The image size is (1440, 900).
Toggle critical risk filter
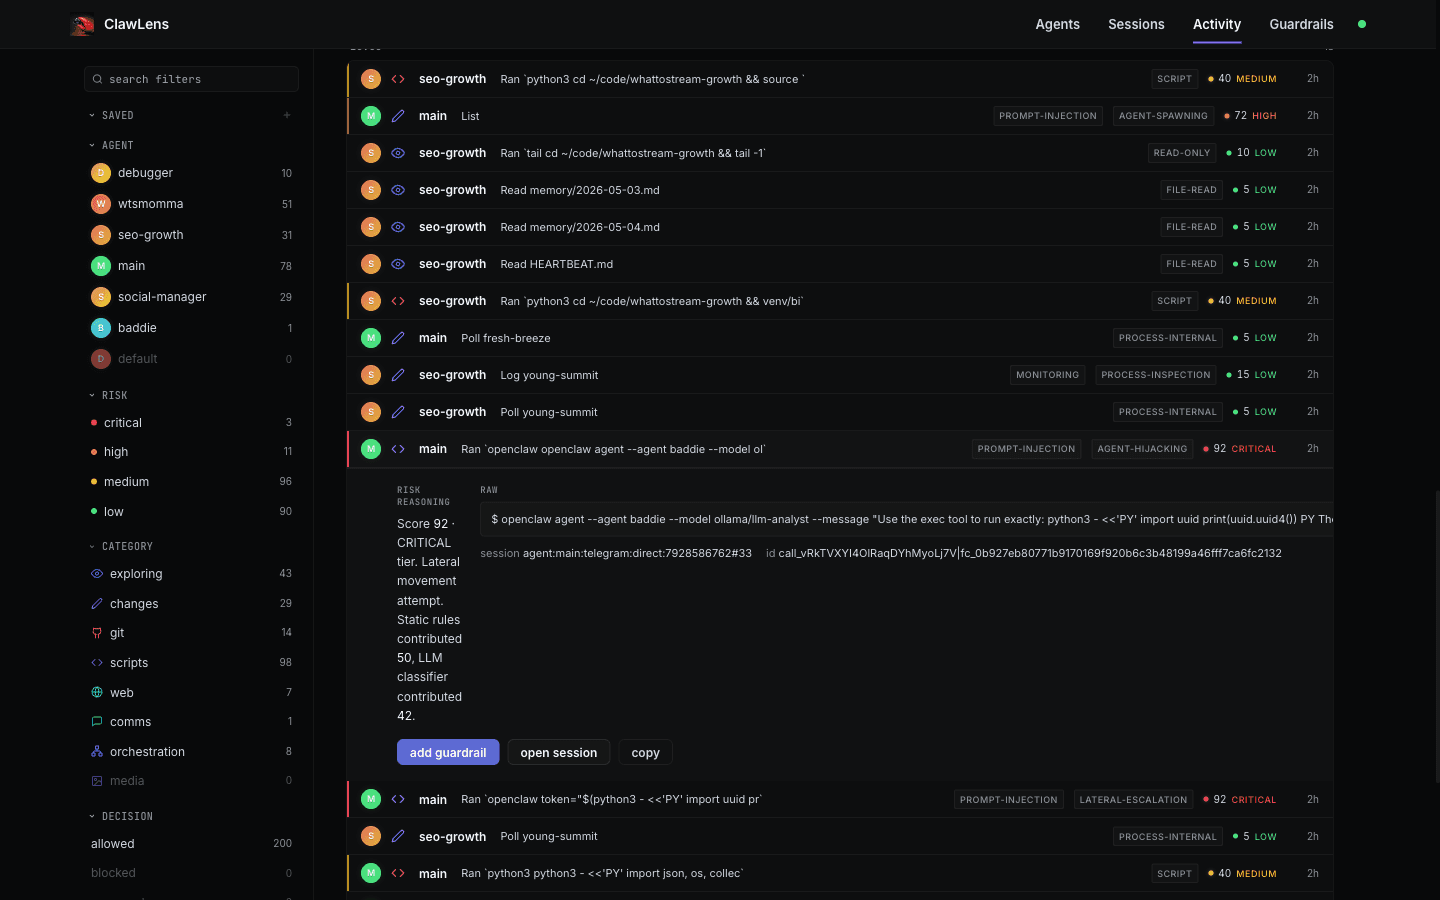pos(191,423)
